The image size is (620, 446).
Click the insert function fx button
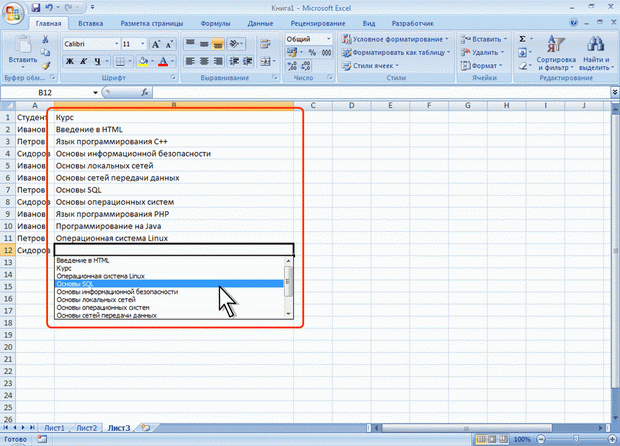click(145, 93)
